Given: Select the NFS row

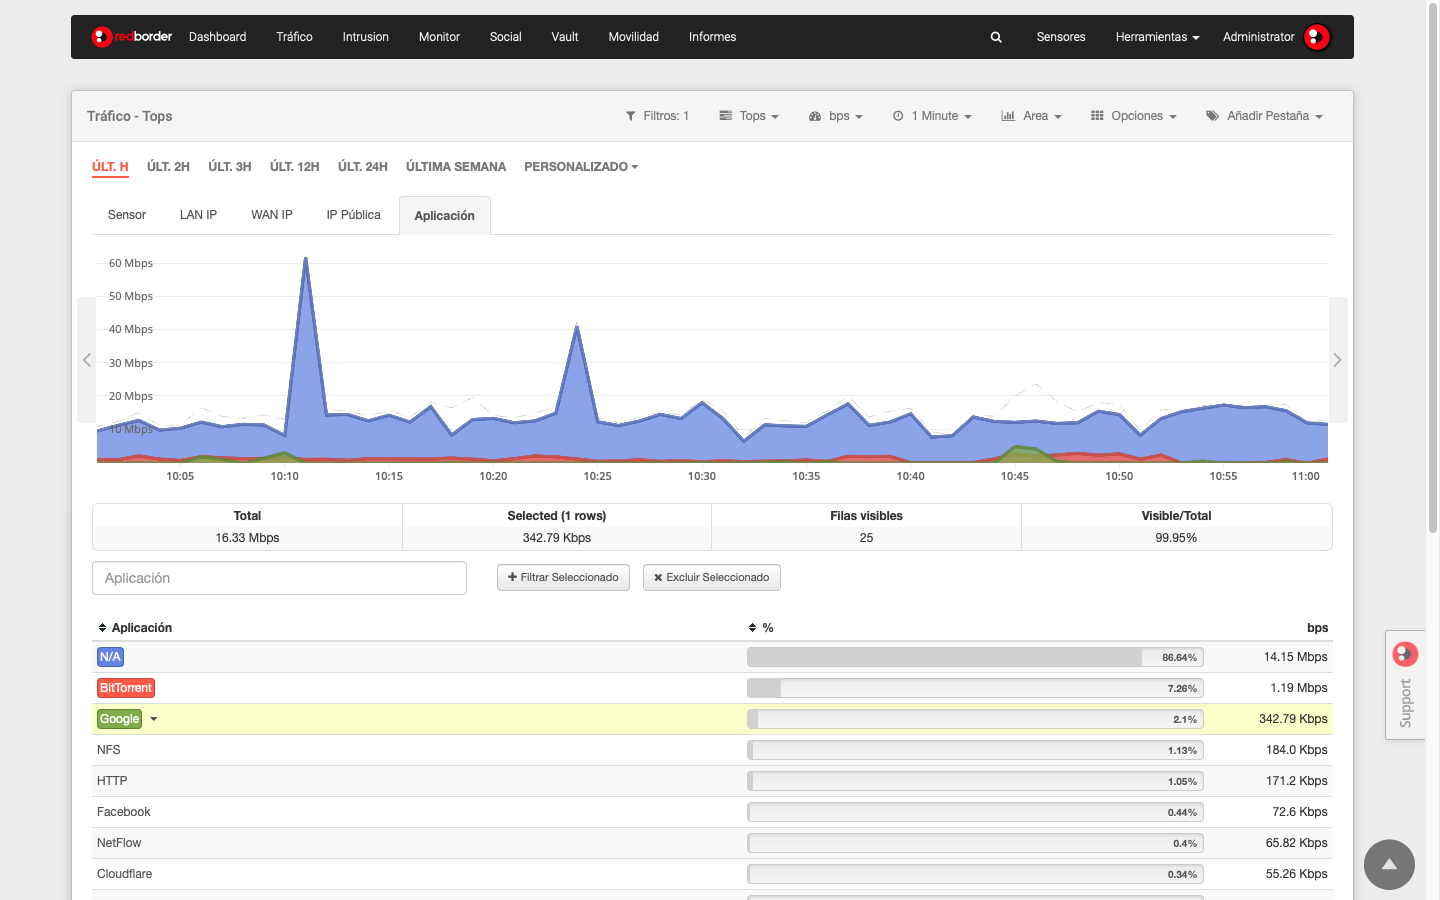Looking at the screenshot, I should coord(712,750).
